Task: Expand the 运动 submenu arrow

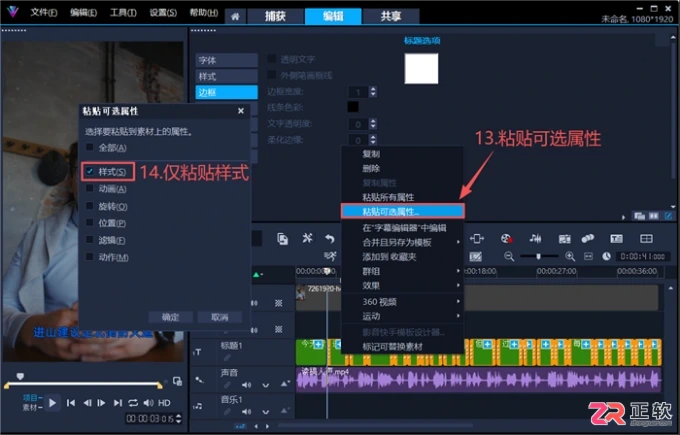Action: click(458, 316)
